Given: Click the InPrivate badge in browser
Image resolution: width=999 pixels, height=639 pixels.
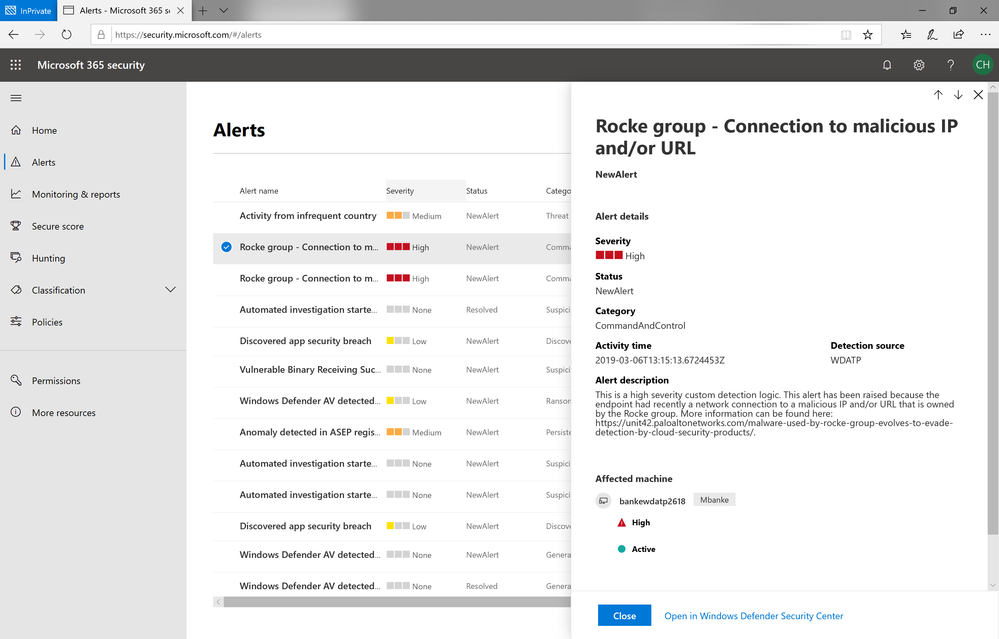Looking at the screenshot, I should pyautogui.click(x=28, y=10).
